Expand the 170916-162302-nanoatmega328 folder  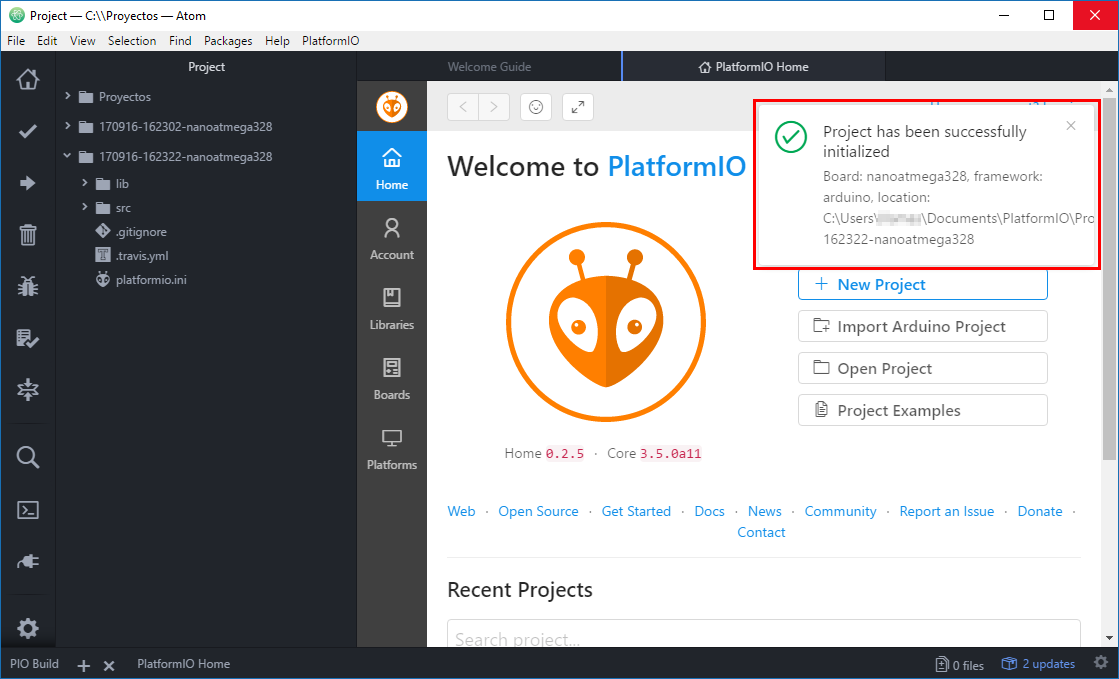67,126
